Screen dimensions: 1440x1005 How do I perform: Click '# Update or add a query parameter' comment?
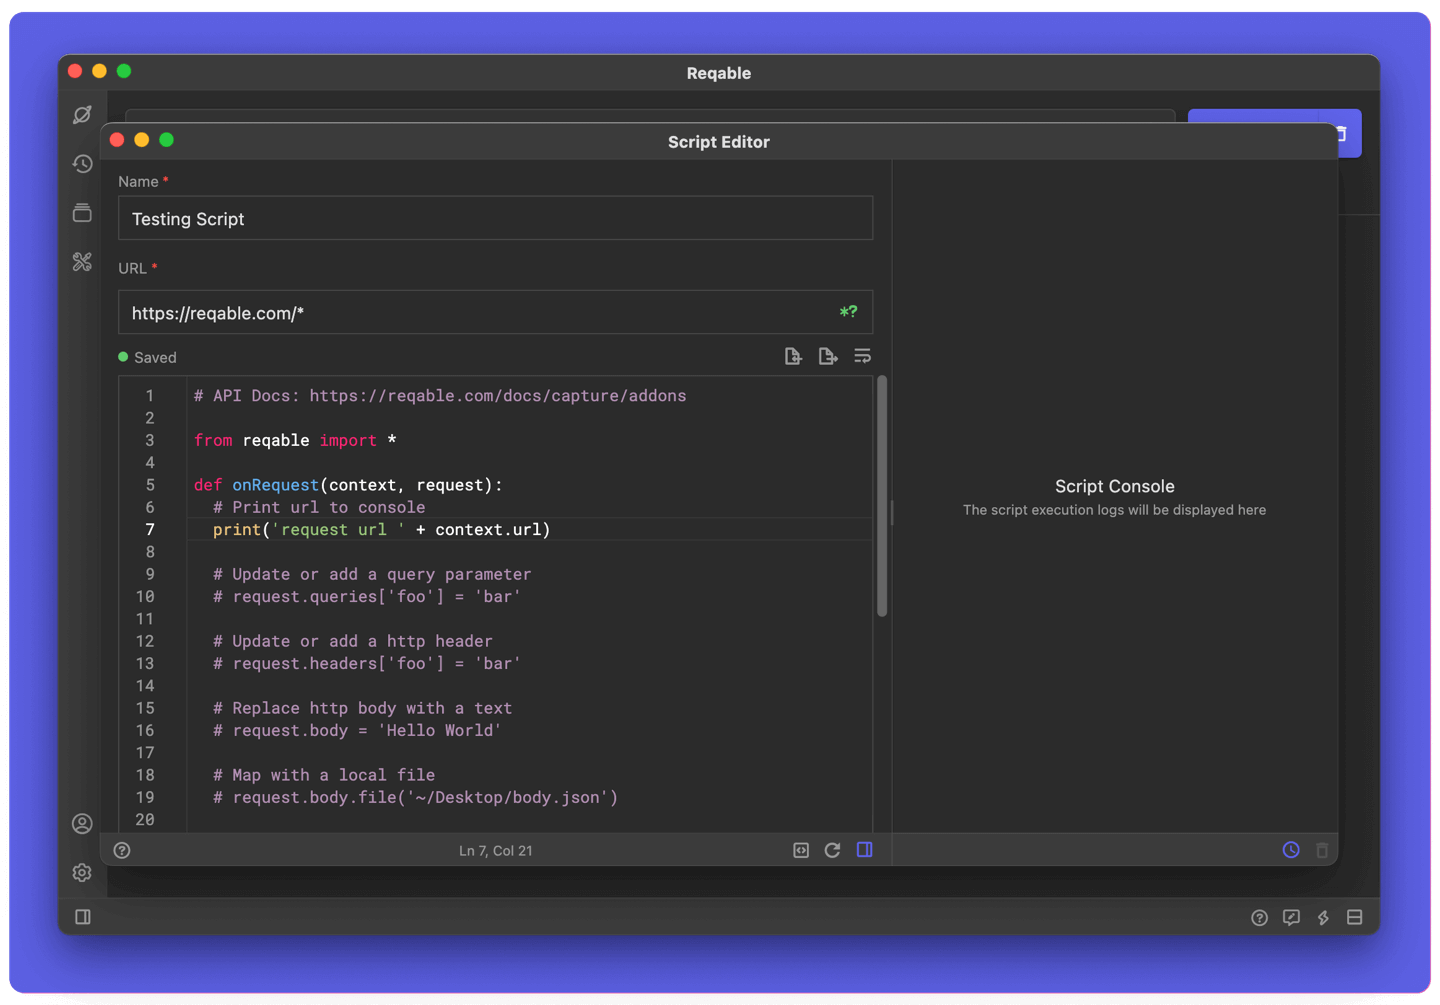tap(372, 575)
